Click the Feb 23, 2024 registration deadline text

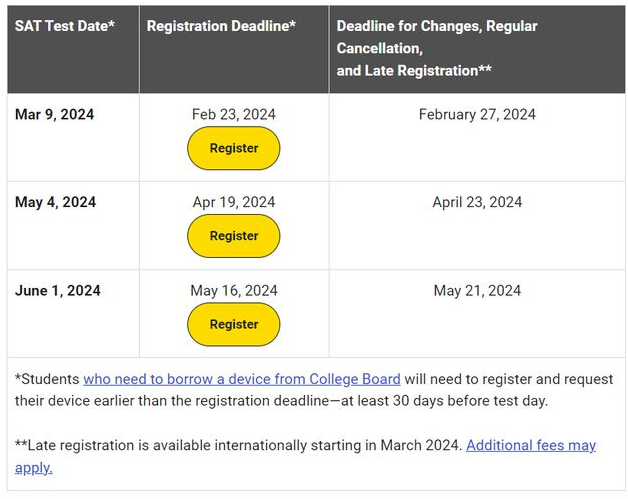[233, 115]
